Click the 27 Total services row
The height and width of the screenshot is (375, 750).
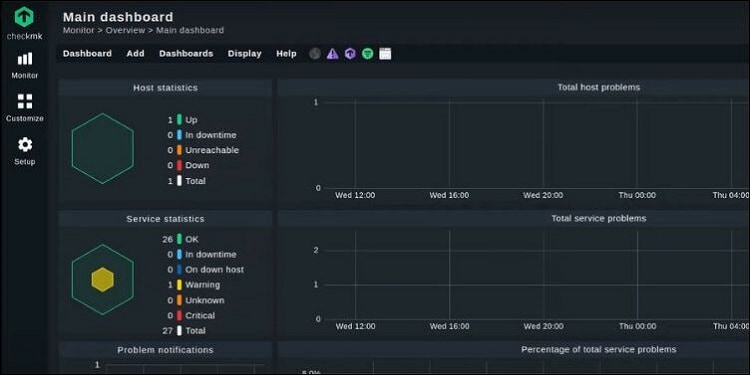[x=184, y=331]
